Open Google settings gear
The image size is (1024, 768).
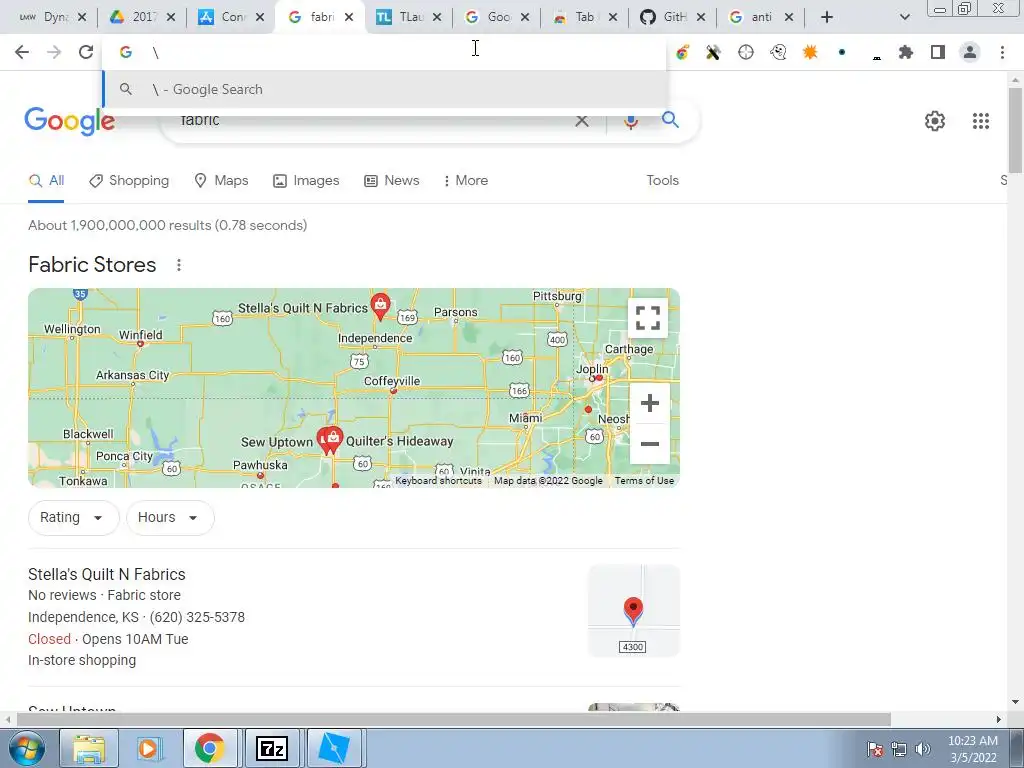935,121
